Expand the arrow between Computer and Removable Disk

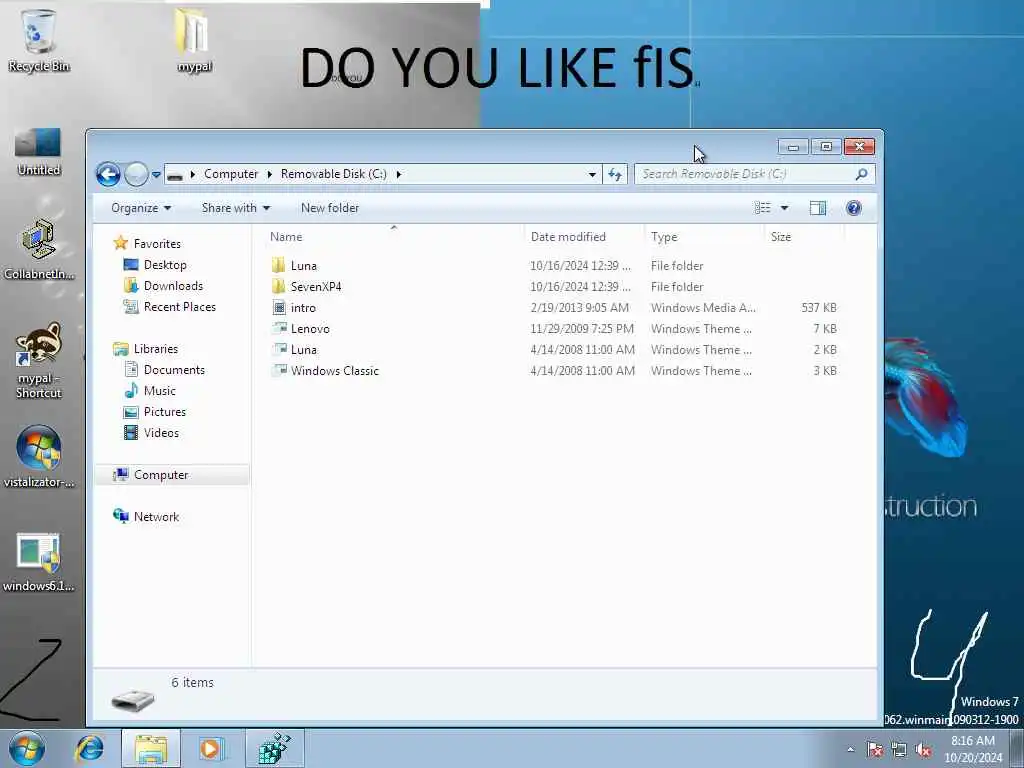(x=269, y=174)
